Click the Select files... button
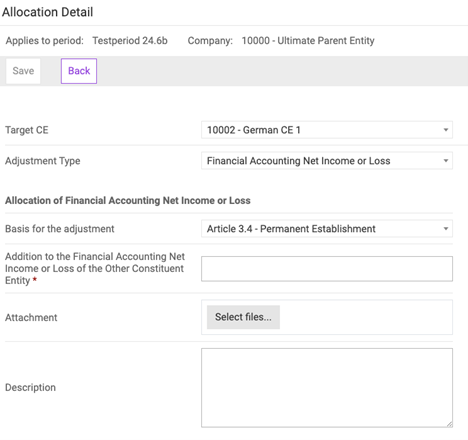 243,317
